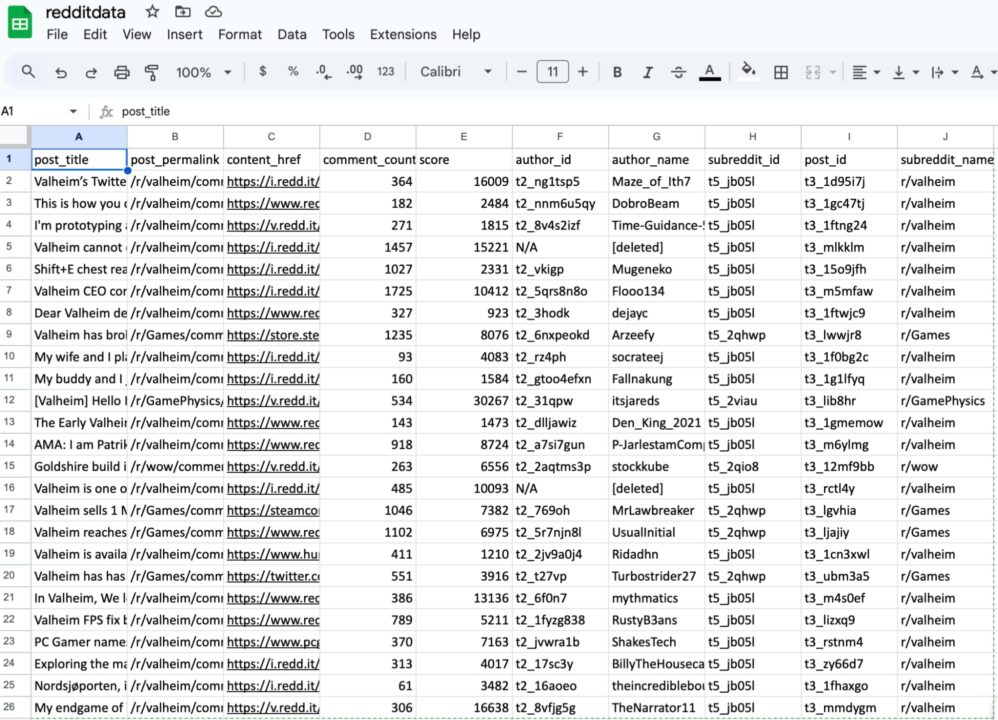Toggle bold formatting
This screenshot has height=720, width=998.
[x=617, y=72]
